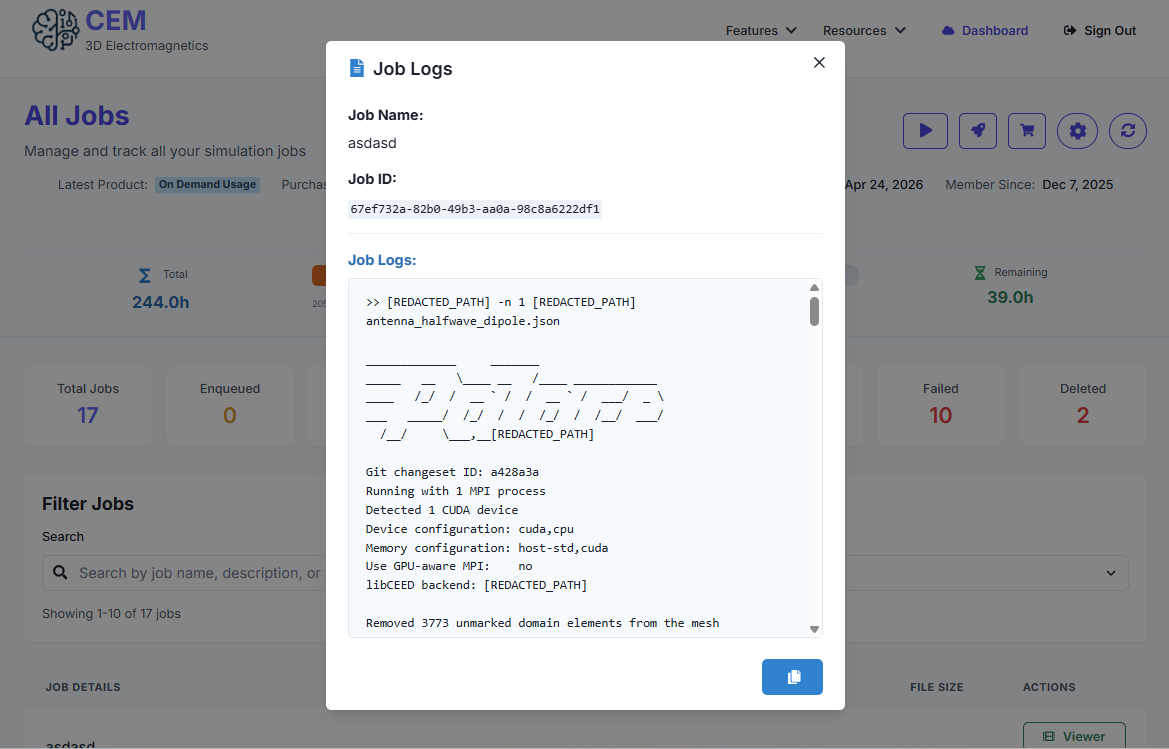Viewport: 1169px width, 749px height.
Task: Click the Remaining '39.0h' value
Action: 1010,297
